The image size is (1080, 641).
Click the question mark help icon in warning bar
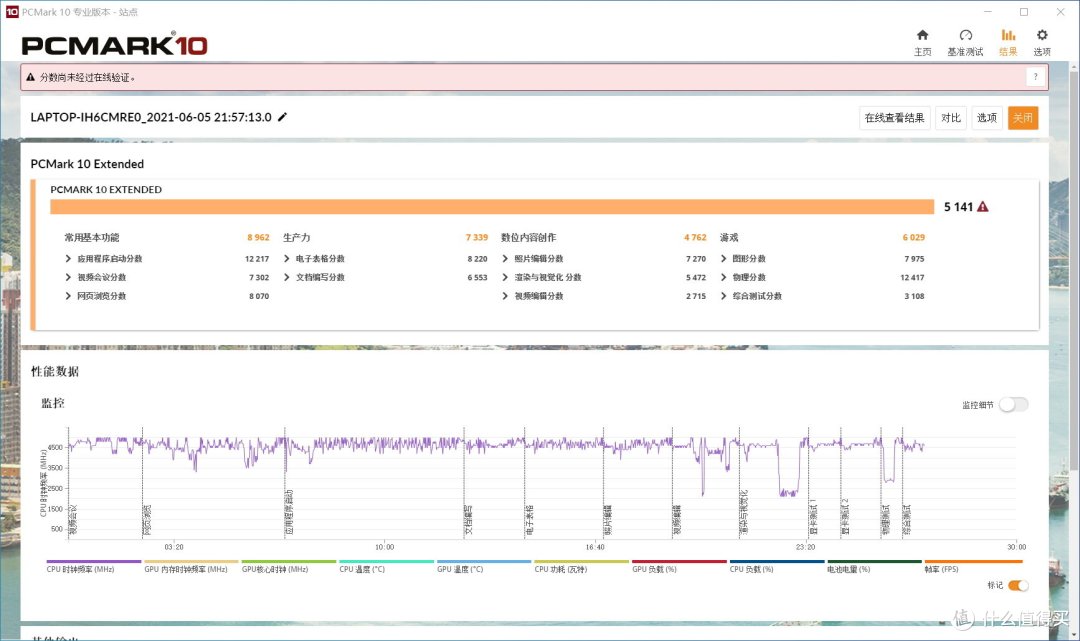pos(1035,77)
